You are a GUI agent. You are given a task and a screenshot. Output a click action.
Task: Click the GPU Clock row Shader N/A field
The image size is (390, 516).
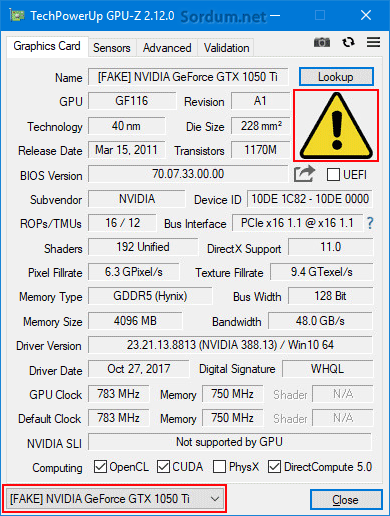[x=343, y=394]
